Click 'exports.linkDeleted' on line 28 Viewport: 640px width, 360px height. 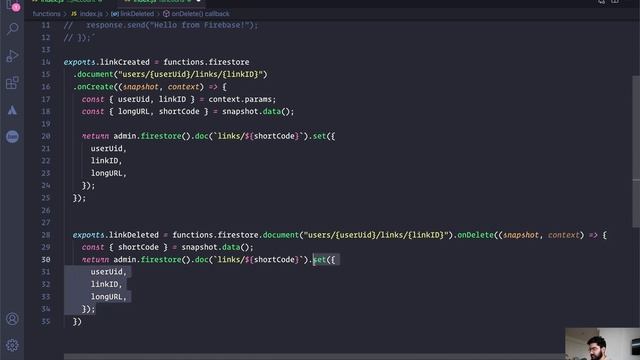(x=116, y=235)
